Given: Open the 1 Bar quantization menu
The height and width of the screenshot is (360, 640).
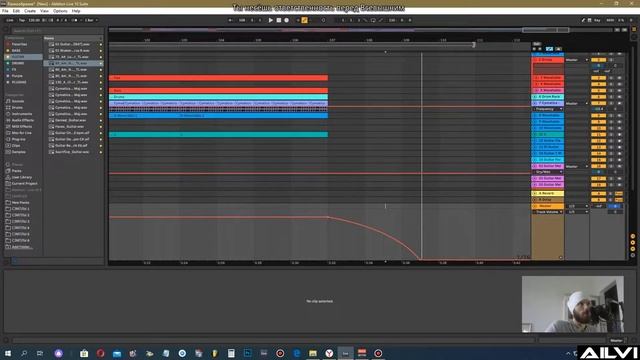Looking at the screenshot, I should pos(91,20).
